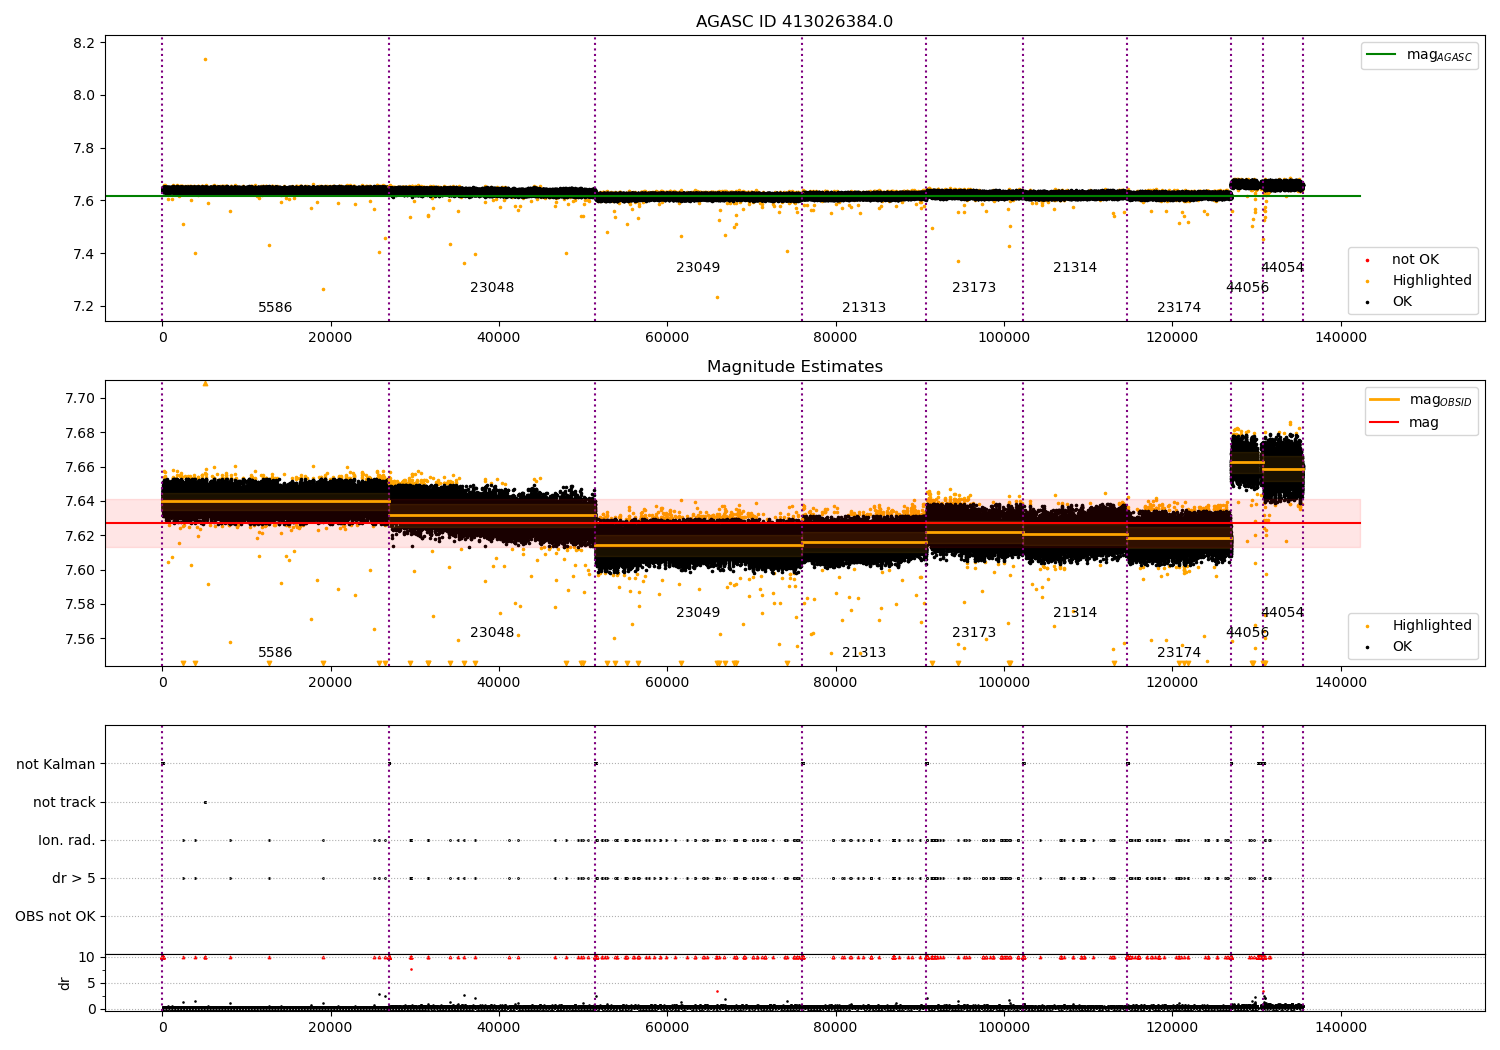Viewport: 1500px width, 1050px height.
Task: Select the mag AGASC green line legend entry
Action: pos(1419,55)
